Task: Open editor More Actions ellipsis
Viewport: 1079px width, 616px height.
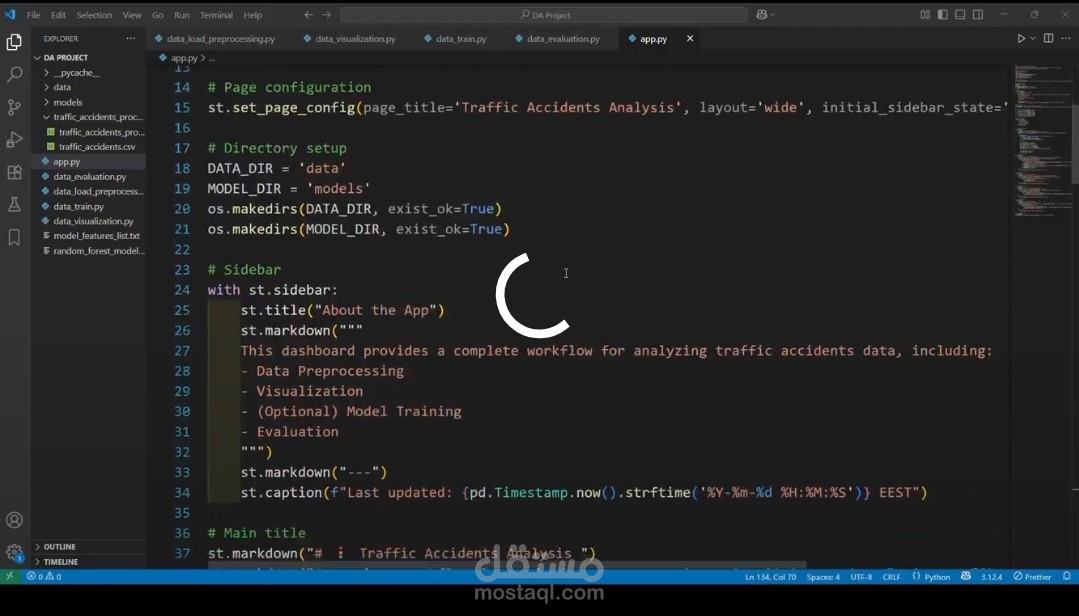Action: [1065, 39]
